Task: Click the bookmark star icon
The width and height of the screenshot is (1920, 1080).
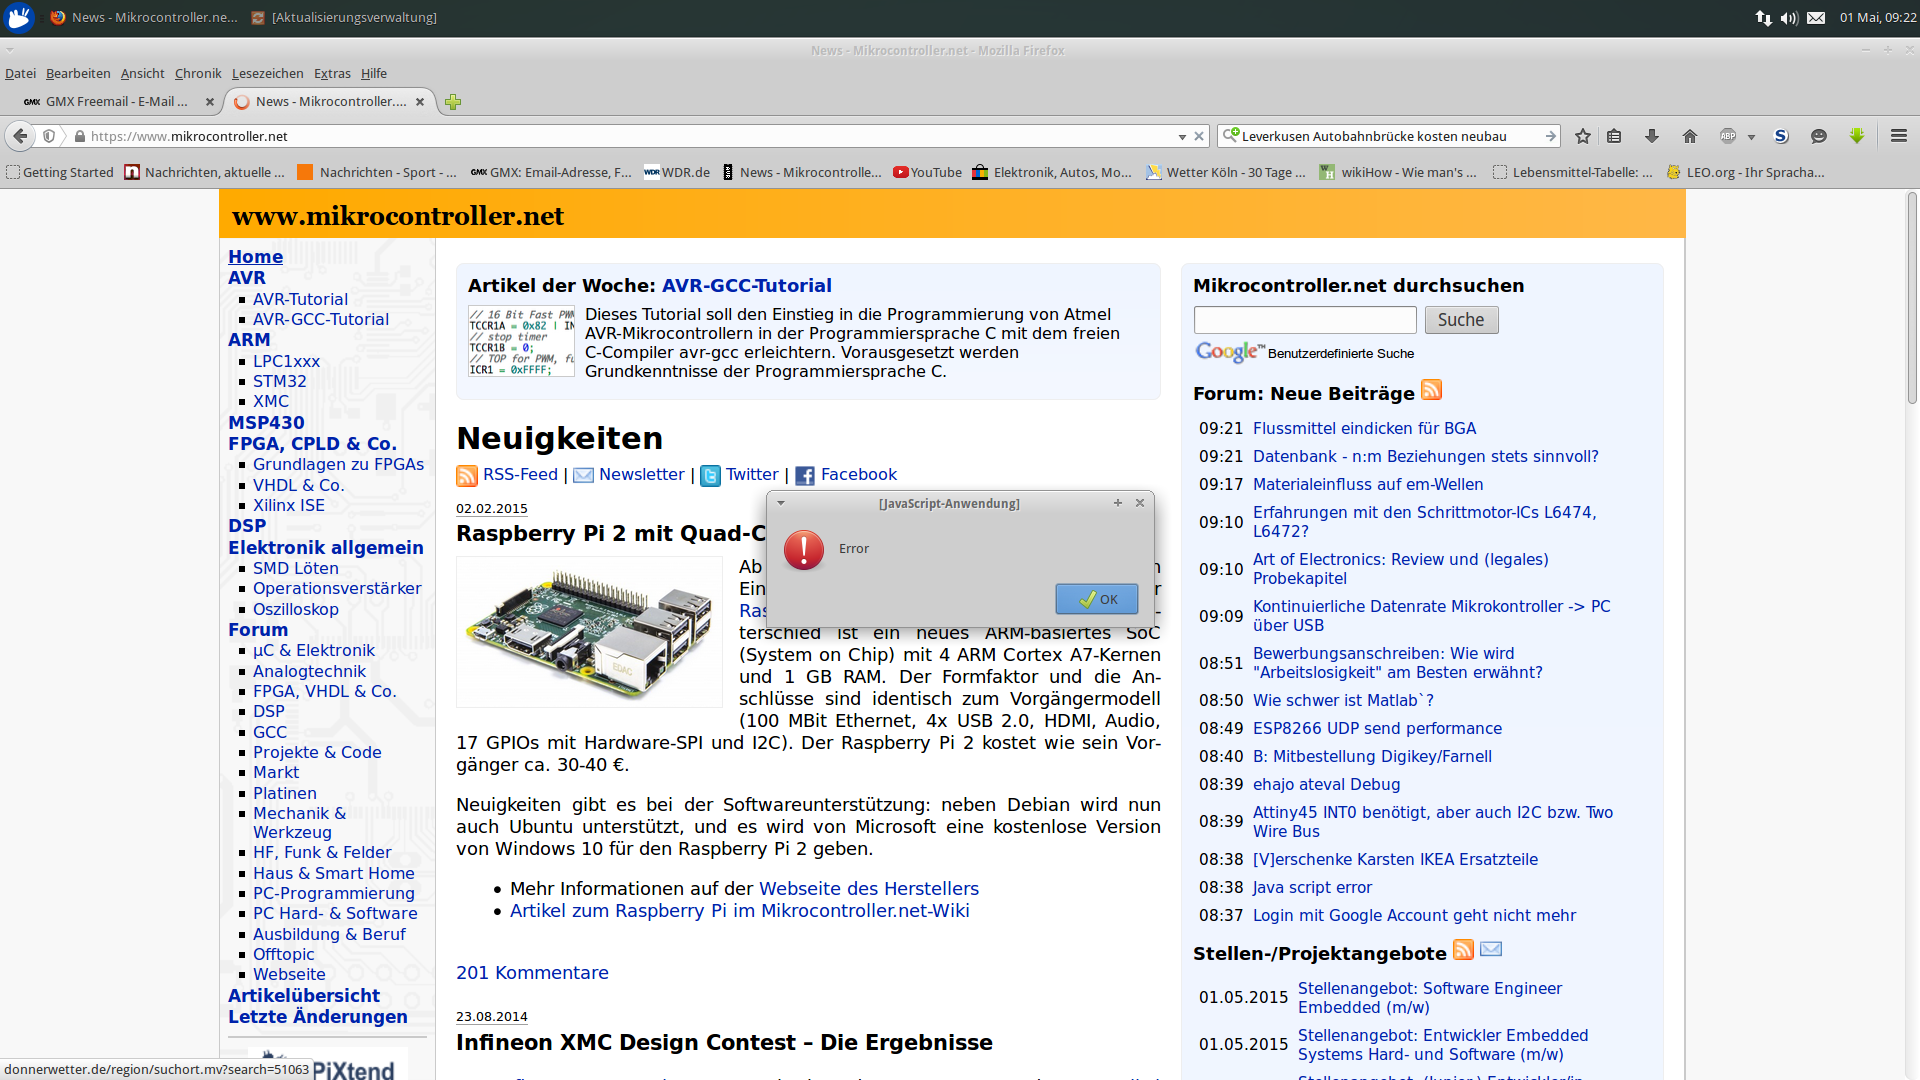Action: pyautogui.click(x=1583, y=136)
